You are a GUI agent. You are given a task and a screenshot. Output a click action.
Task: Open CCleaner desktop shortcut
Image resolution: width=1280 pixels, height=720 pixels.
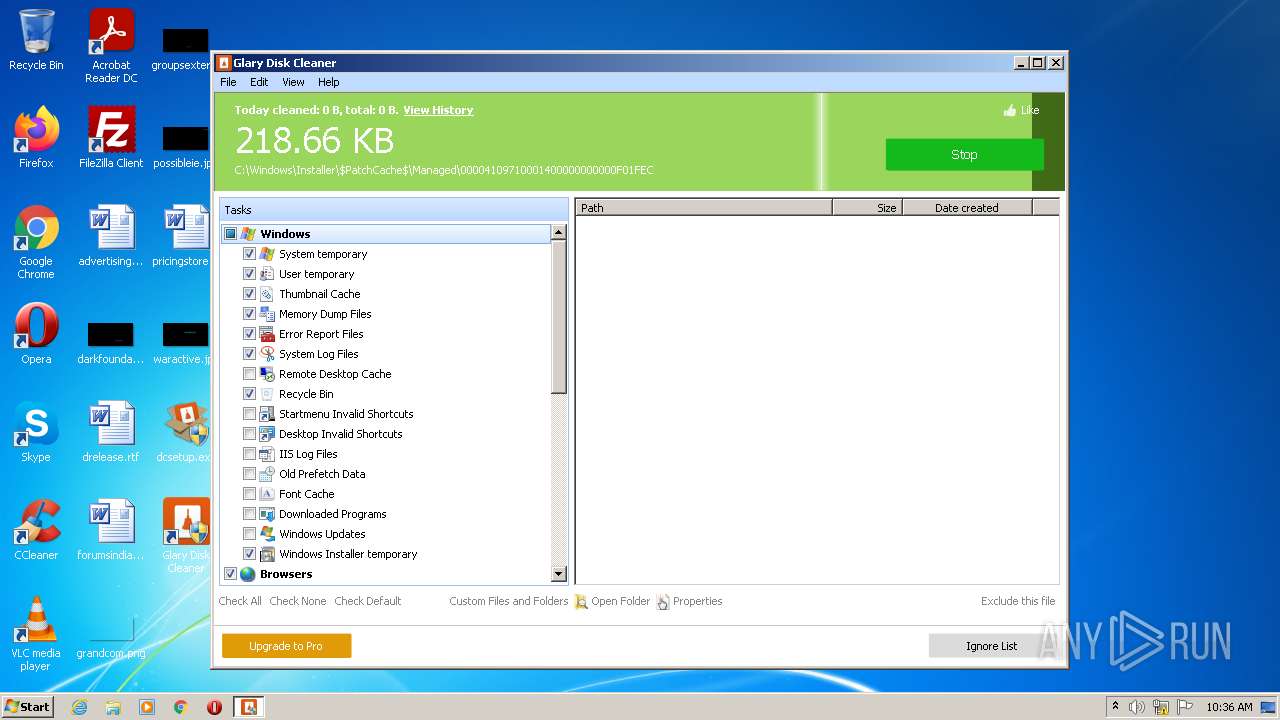pyautogui.click(x=36, y=530)
